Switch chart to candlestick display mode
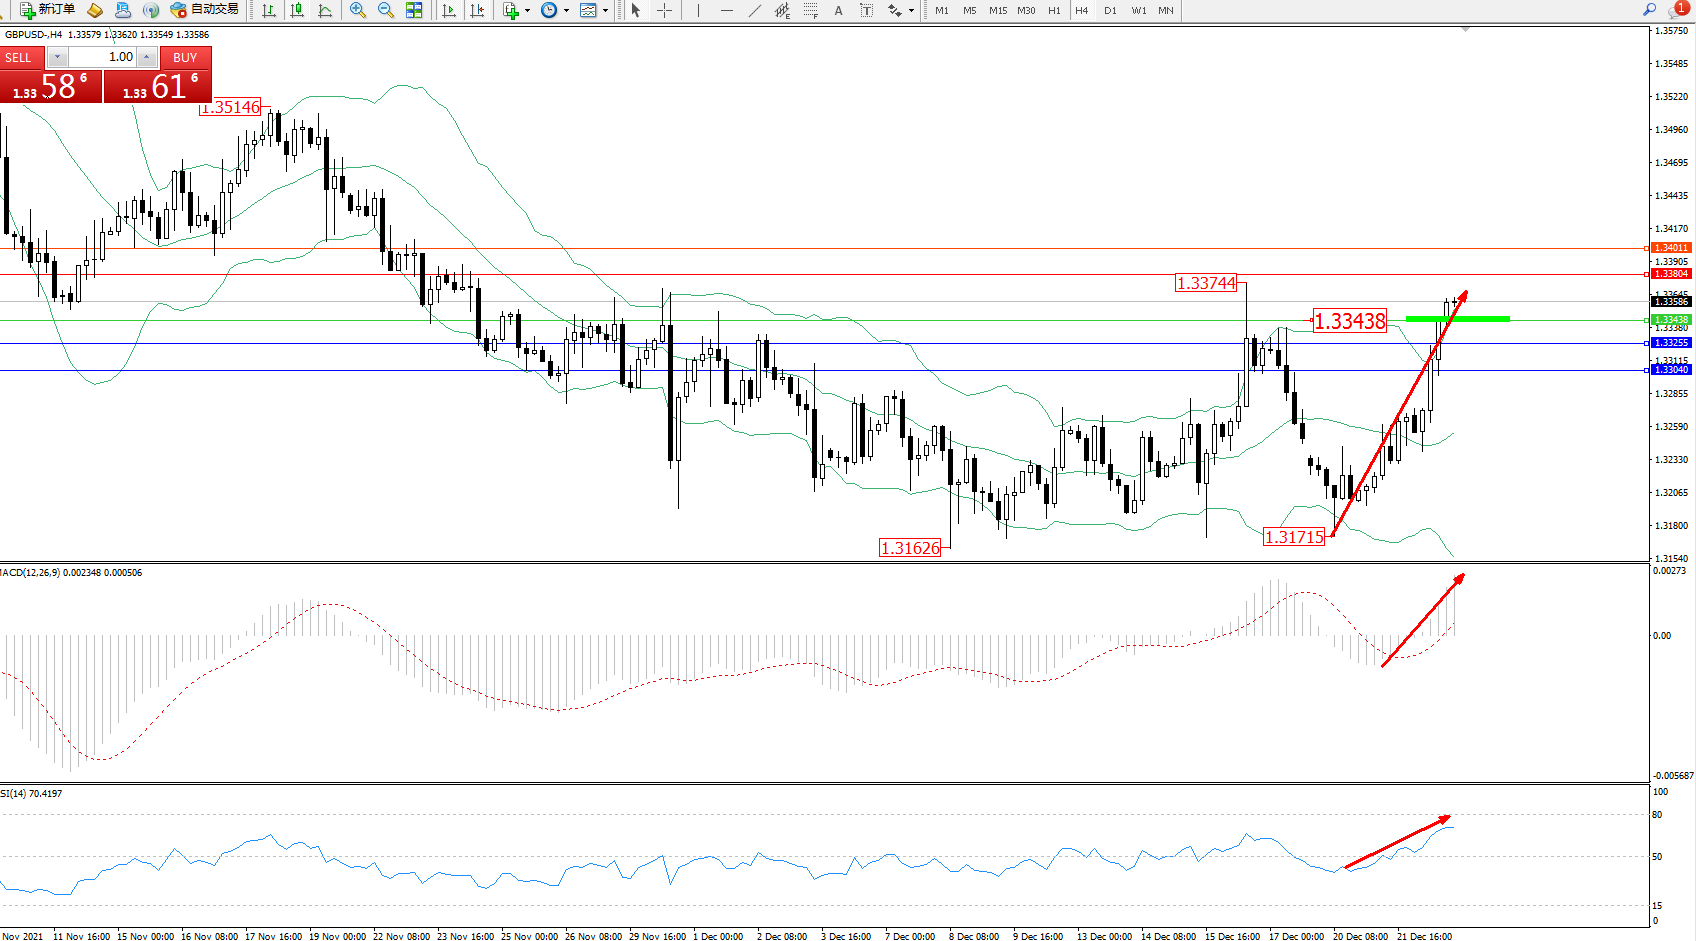 (x=297, y=10)
